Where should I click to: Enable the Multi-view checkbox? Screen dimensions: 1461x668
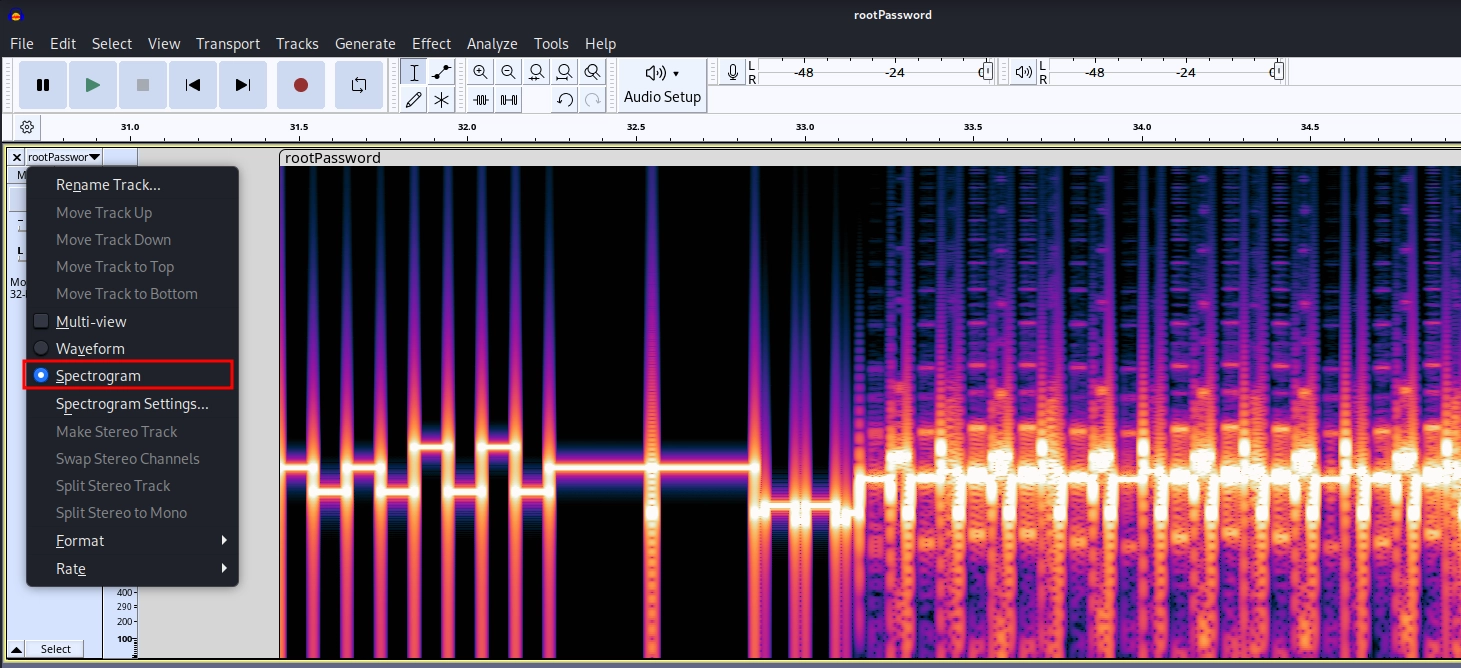pyautogui.click(x=42, y=322)
